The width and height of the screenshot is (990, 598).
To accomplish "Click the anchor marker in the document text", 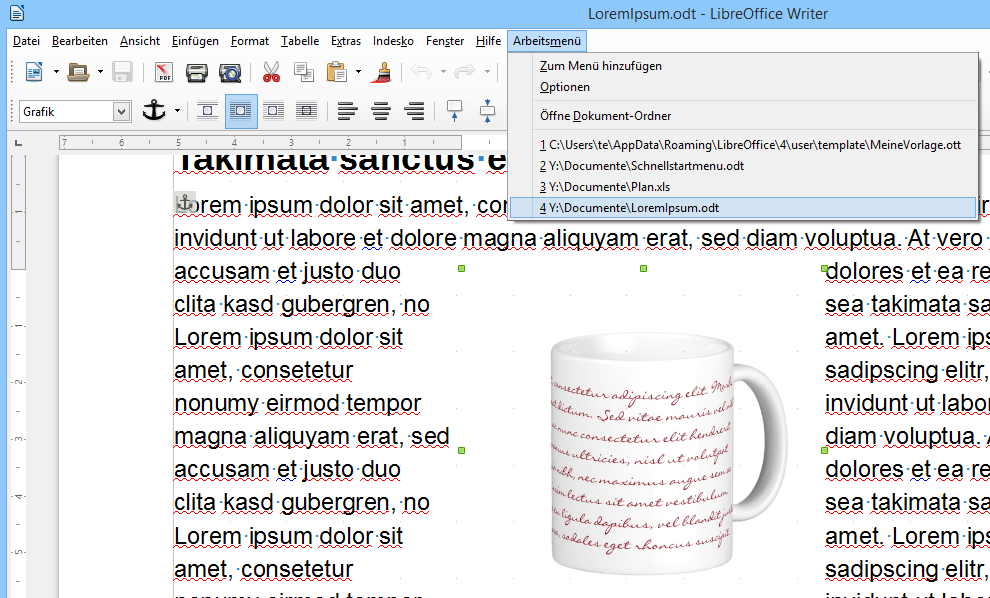I will pos(184,203).
